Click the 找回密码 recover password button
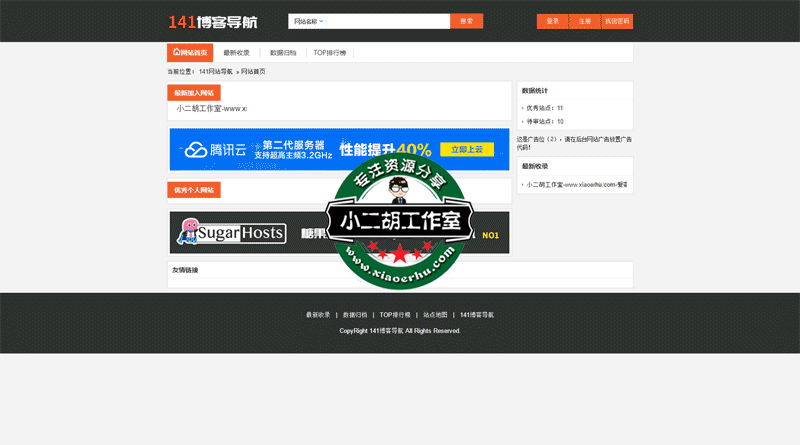Screen dimensions: 800x445 click(618, 21)
